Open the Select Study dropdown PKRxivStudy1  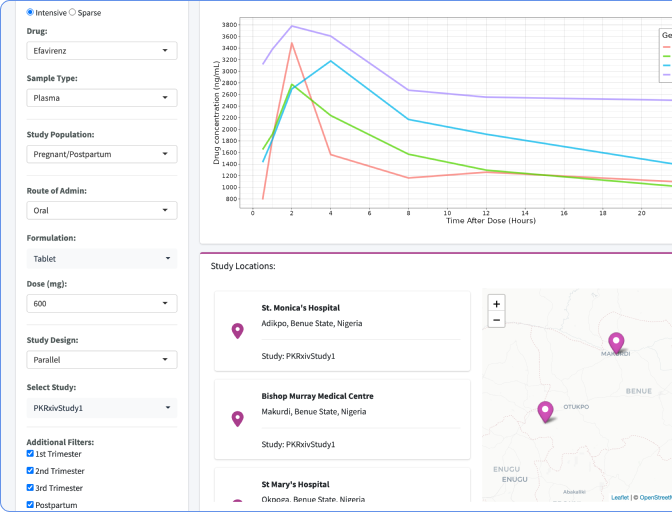click(x=102, y=408)
